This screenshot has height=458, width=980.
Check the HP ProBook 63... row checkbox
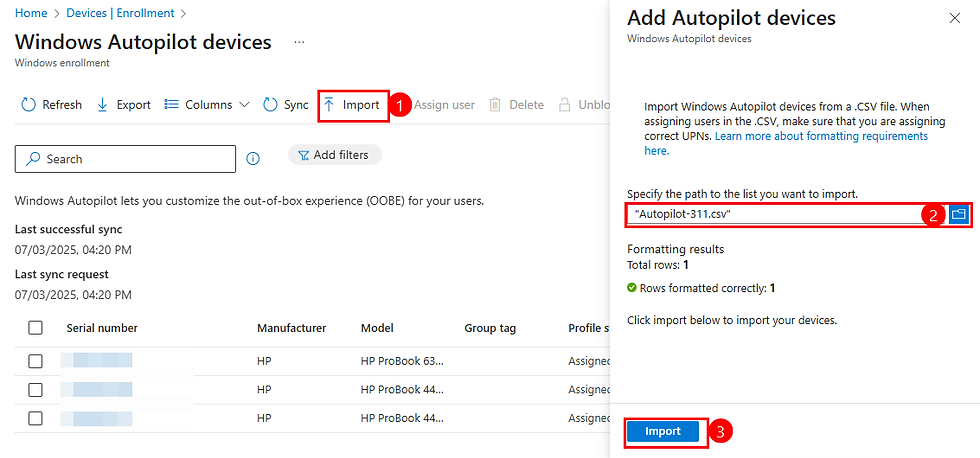point(36,361)
